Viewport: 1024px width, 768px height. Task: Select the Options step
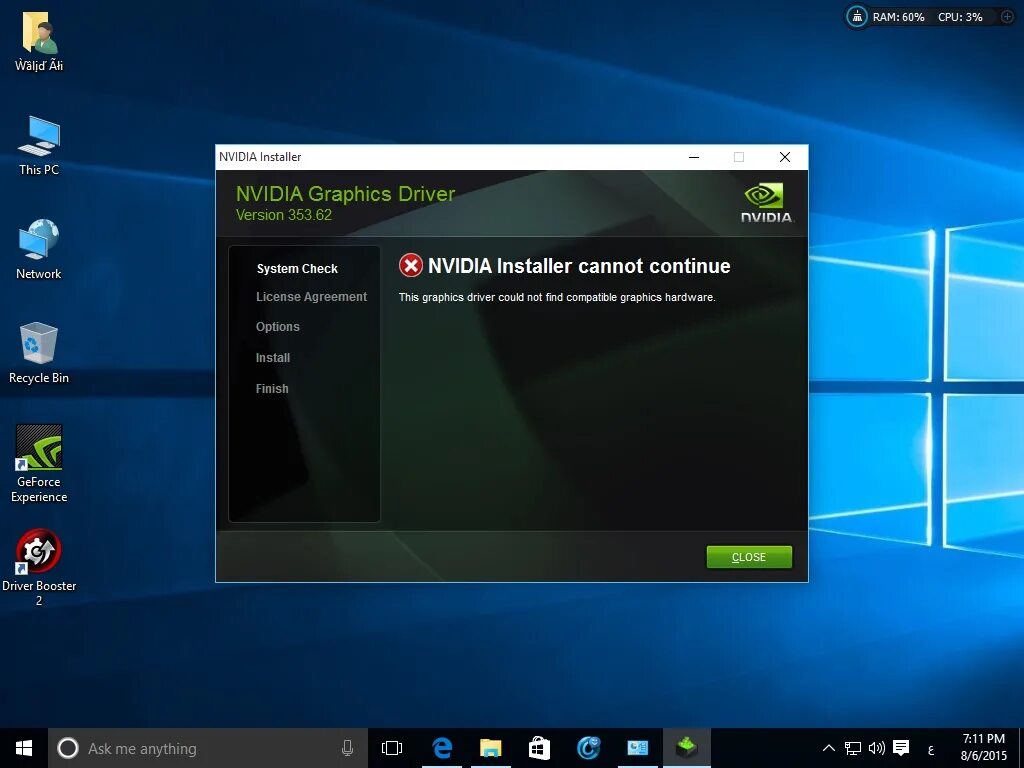(278, 327)
